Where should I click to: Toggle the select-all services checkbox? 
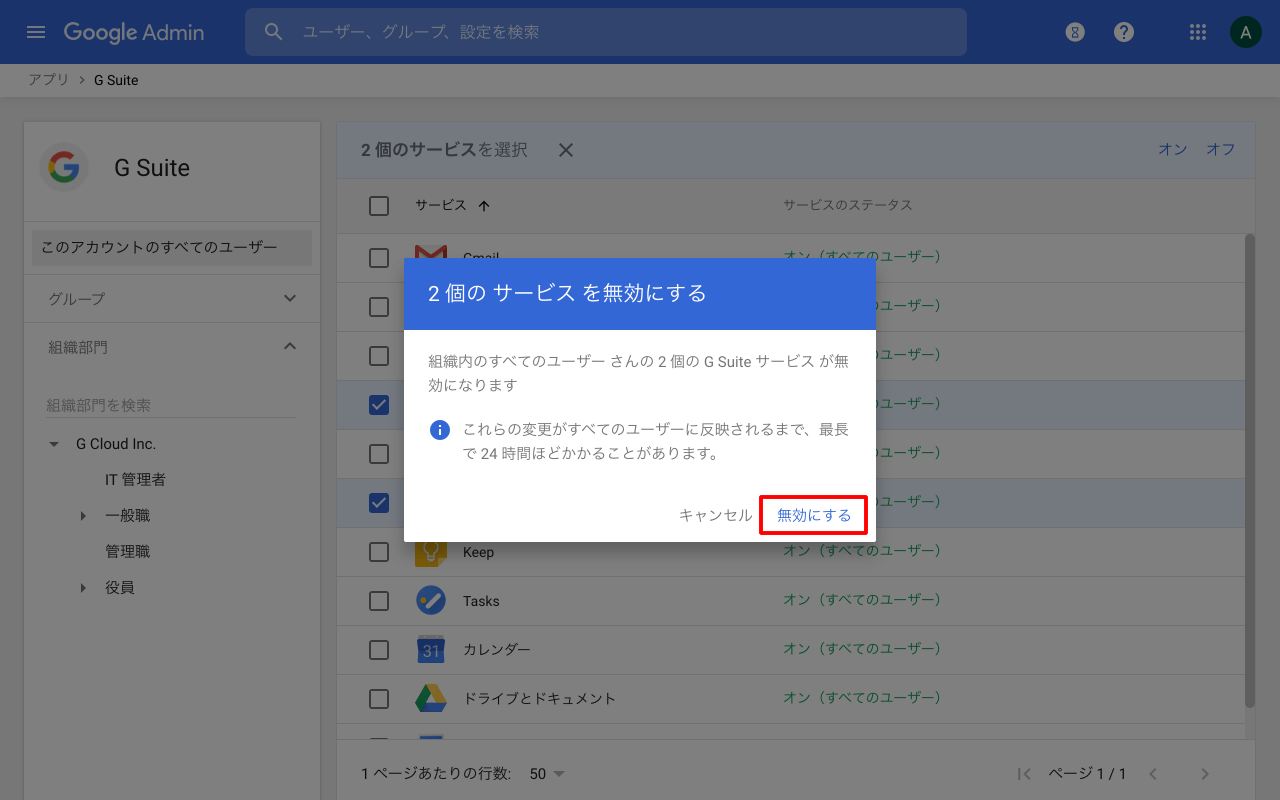pyautogui.click(x=379, y=206)
